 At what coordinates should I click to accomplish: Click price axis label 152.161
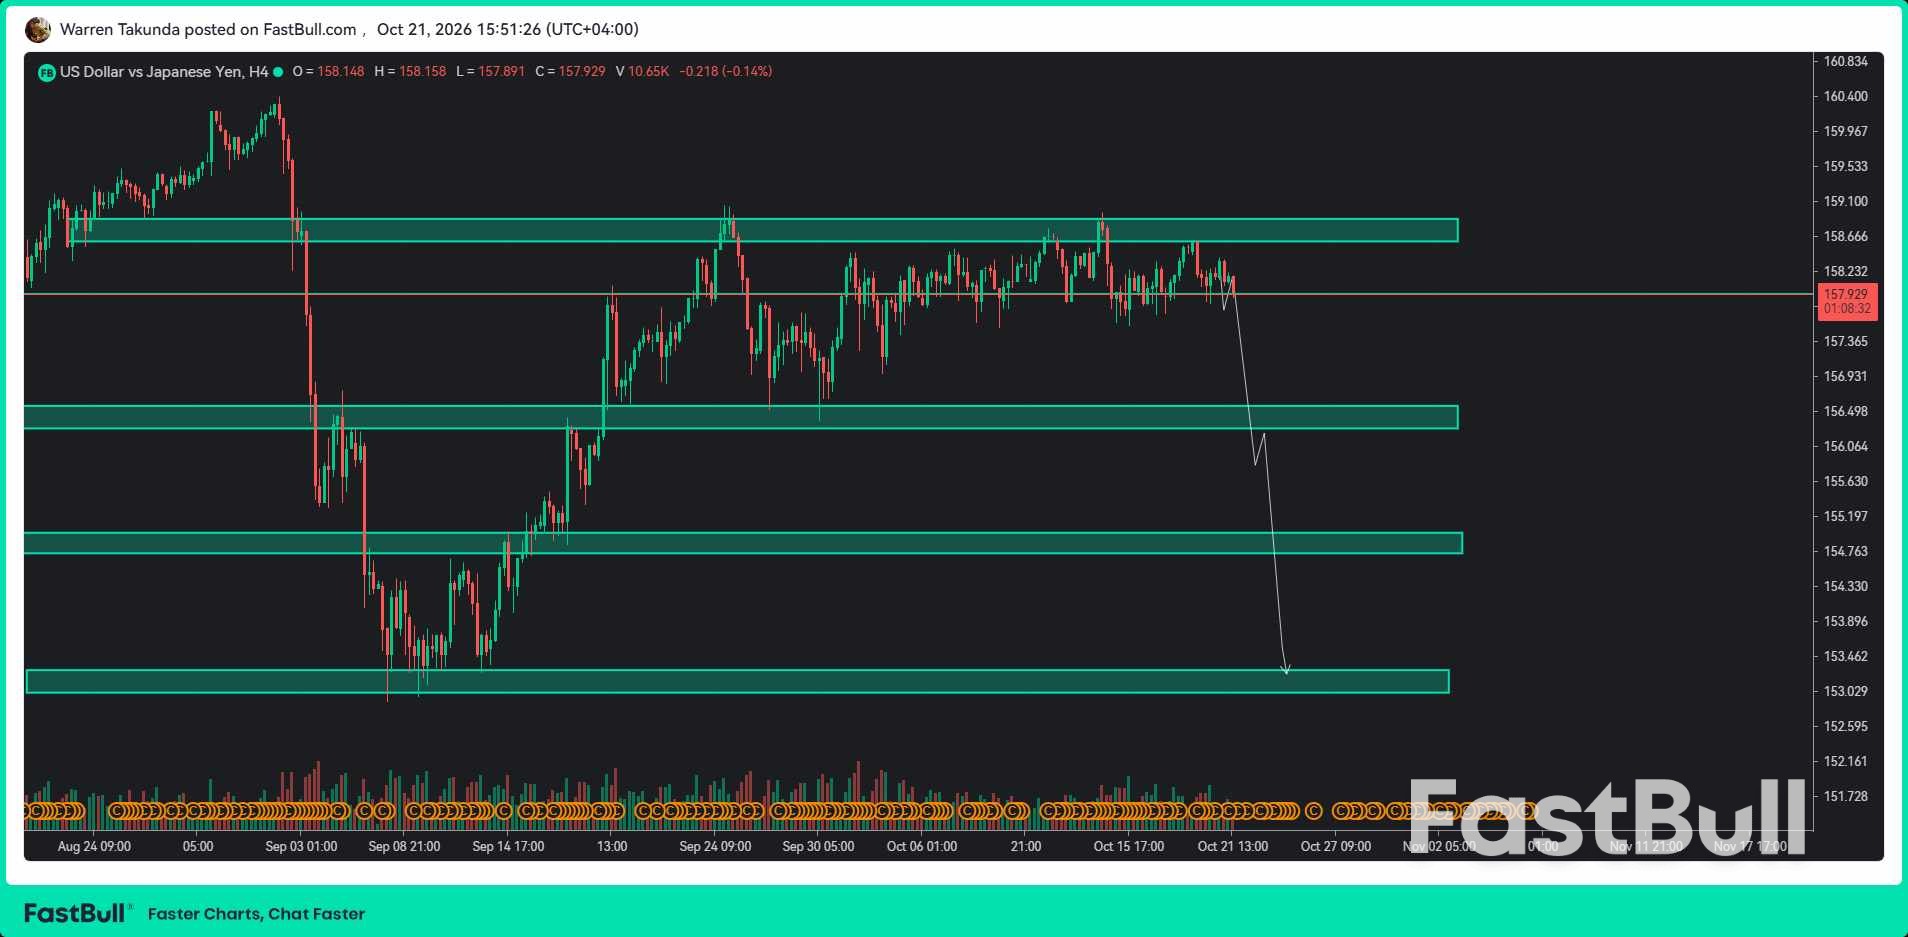tap(1845, 761)
